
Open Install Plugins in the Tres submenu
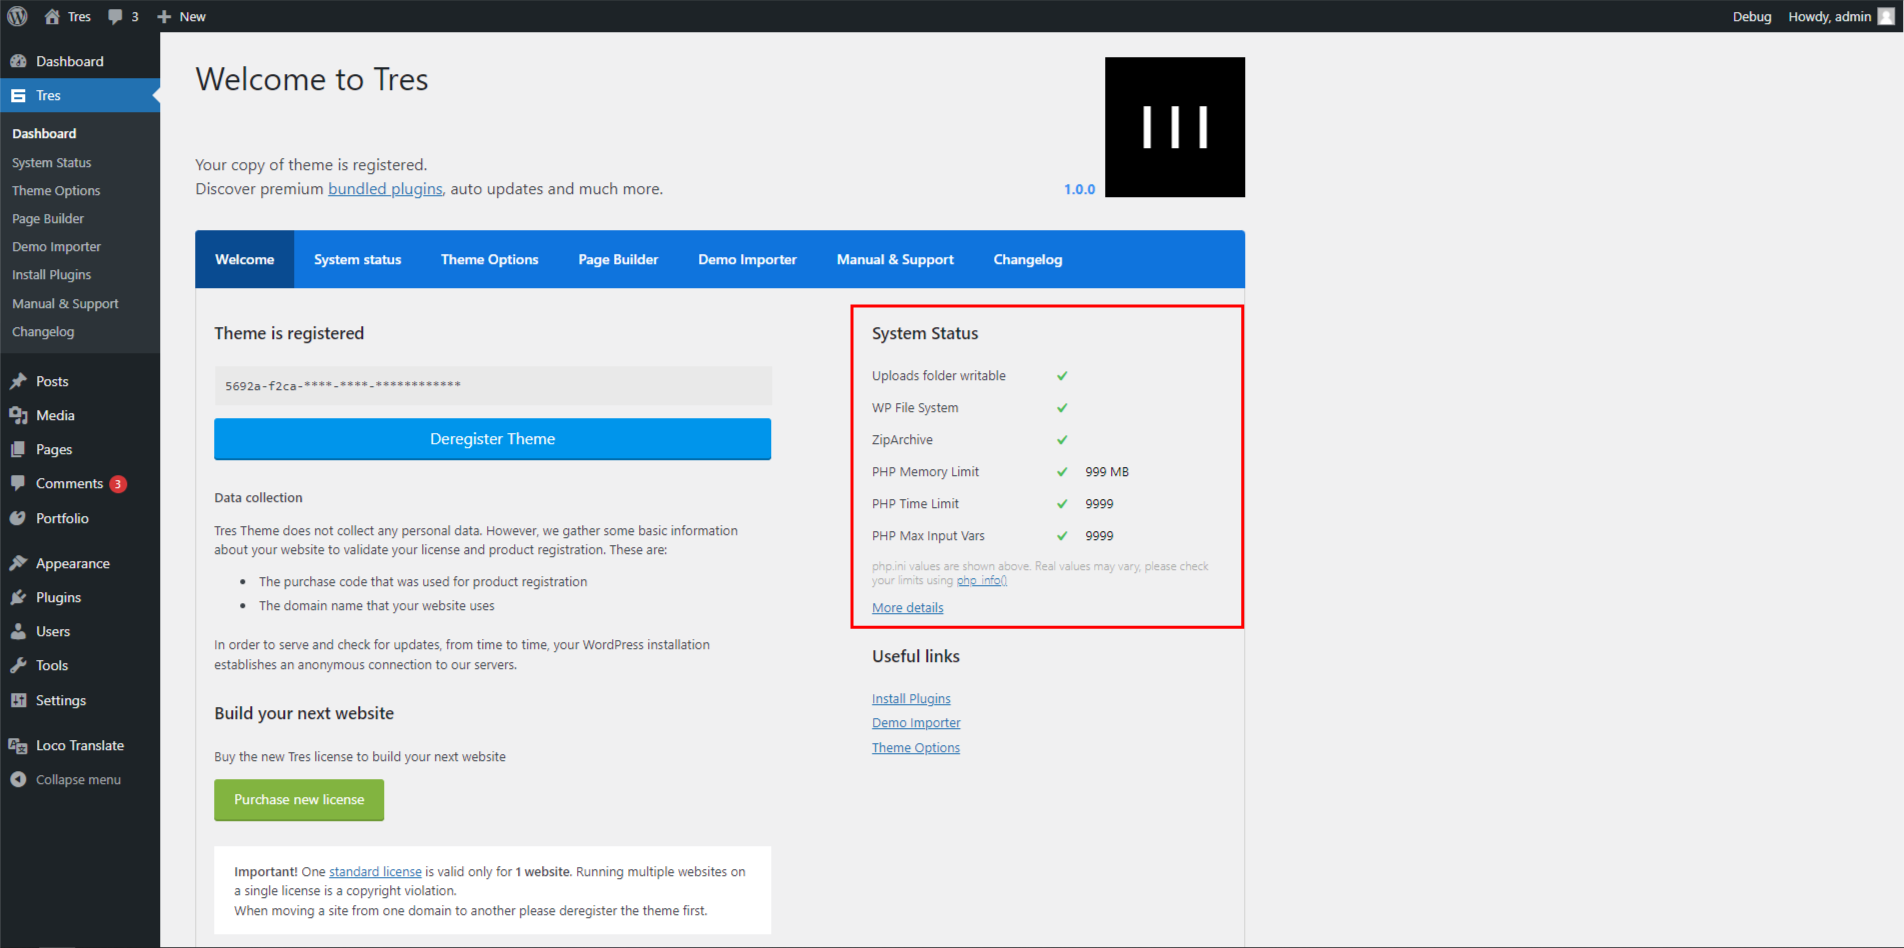(52, 274)
